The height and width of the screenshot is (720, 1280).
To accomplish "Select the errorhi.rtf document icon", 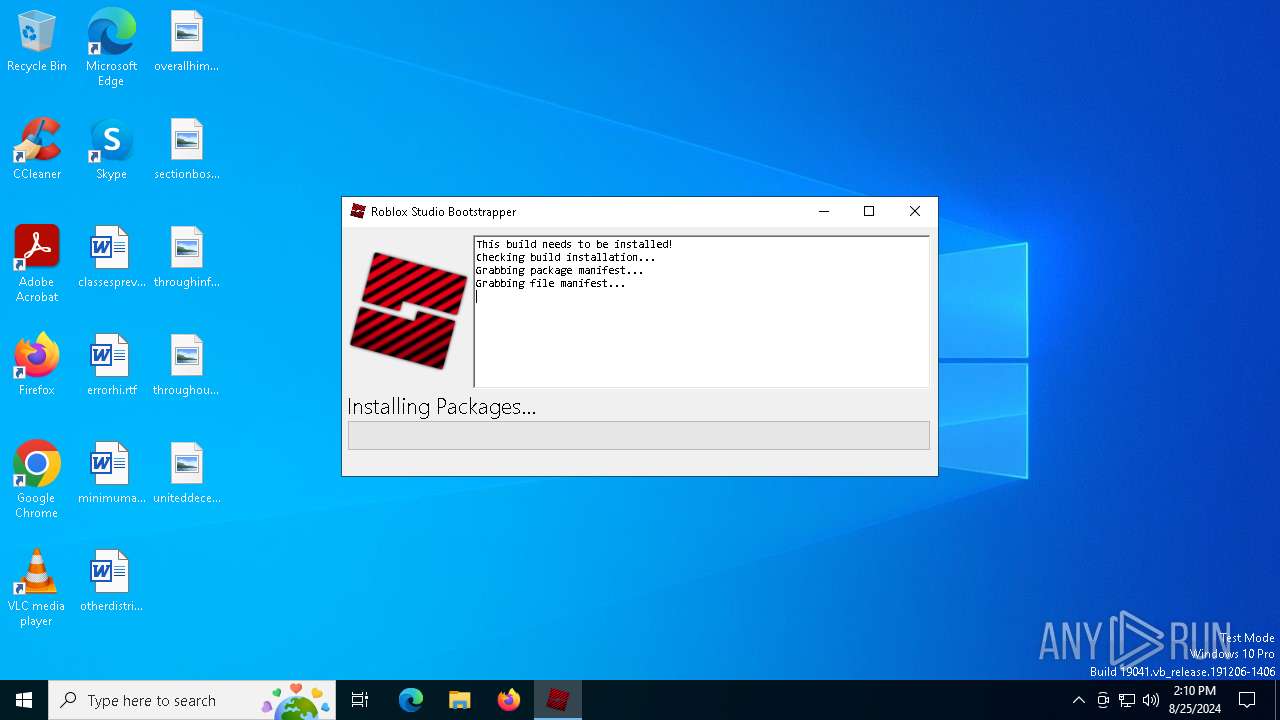I will click(x=111, y=365).
